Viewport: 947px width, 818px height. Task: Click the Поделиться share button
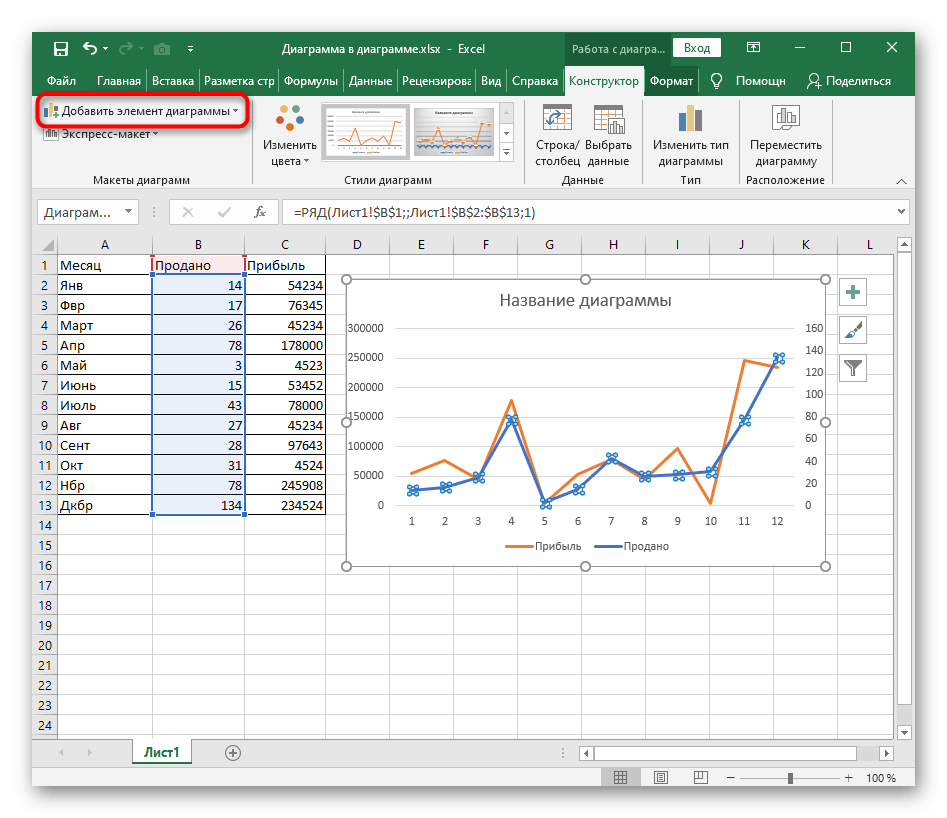(x=849, y=81)
